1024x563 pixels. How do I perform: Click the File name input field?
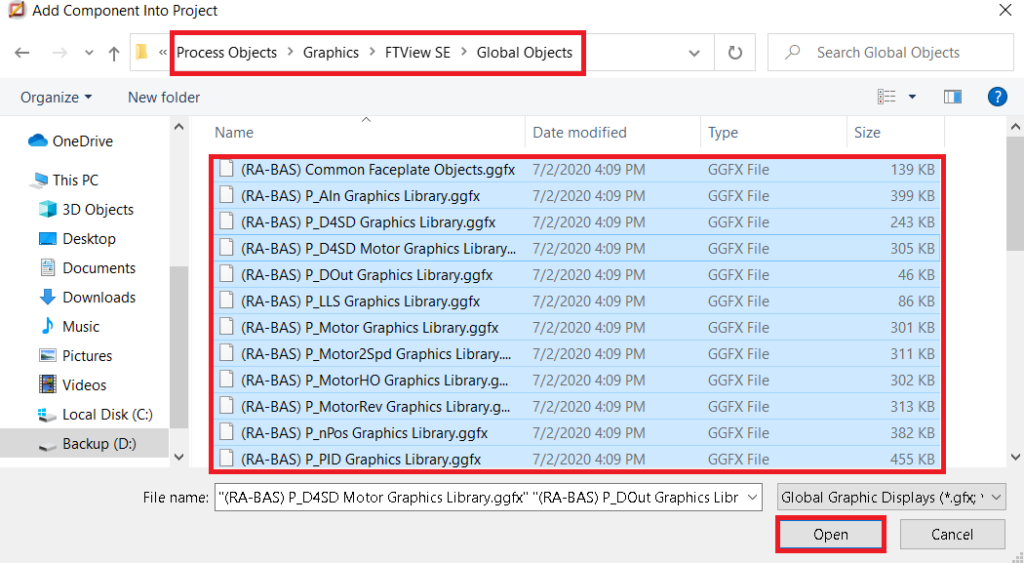(x=481, y=498)
